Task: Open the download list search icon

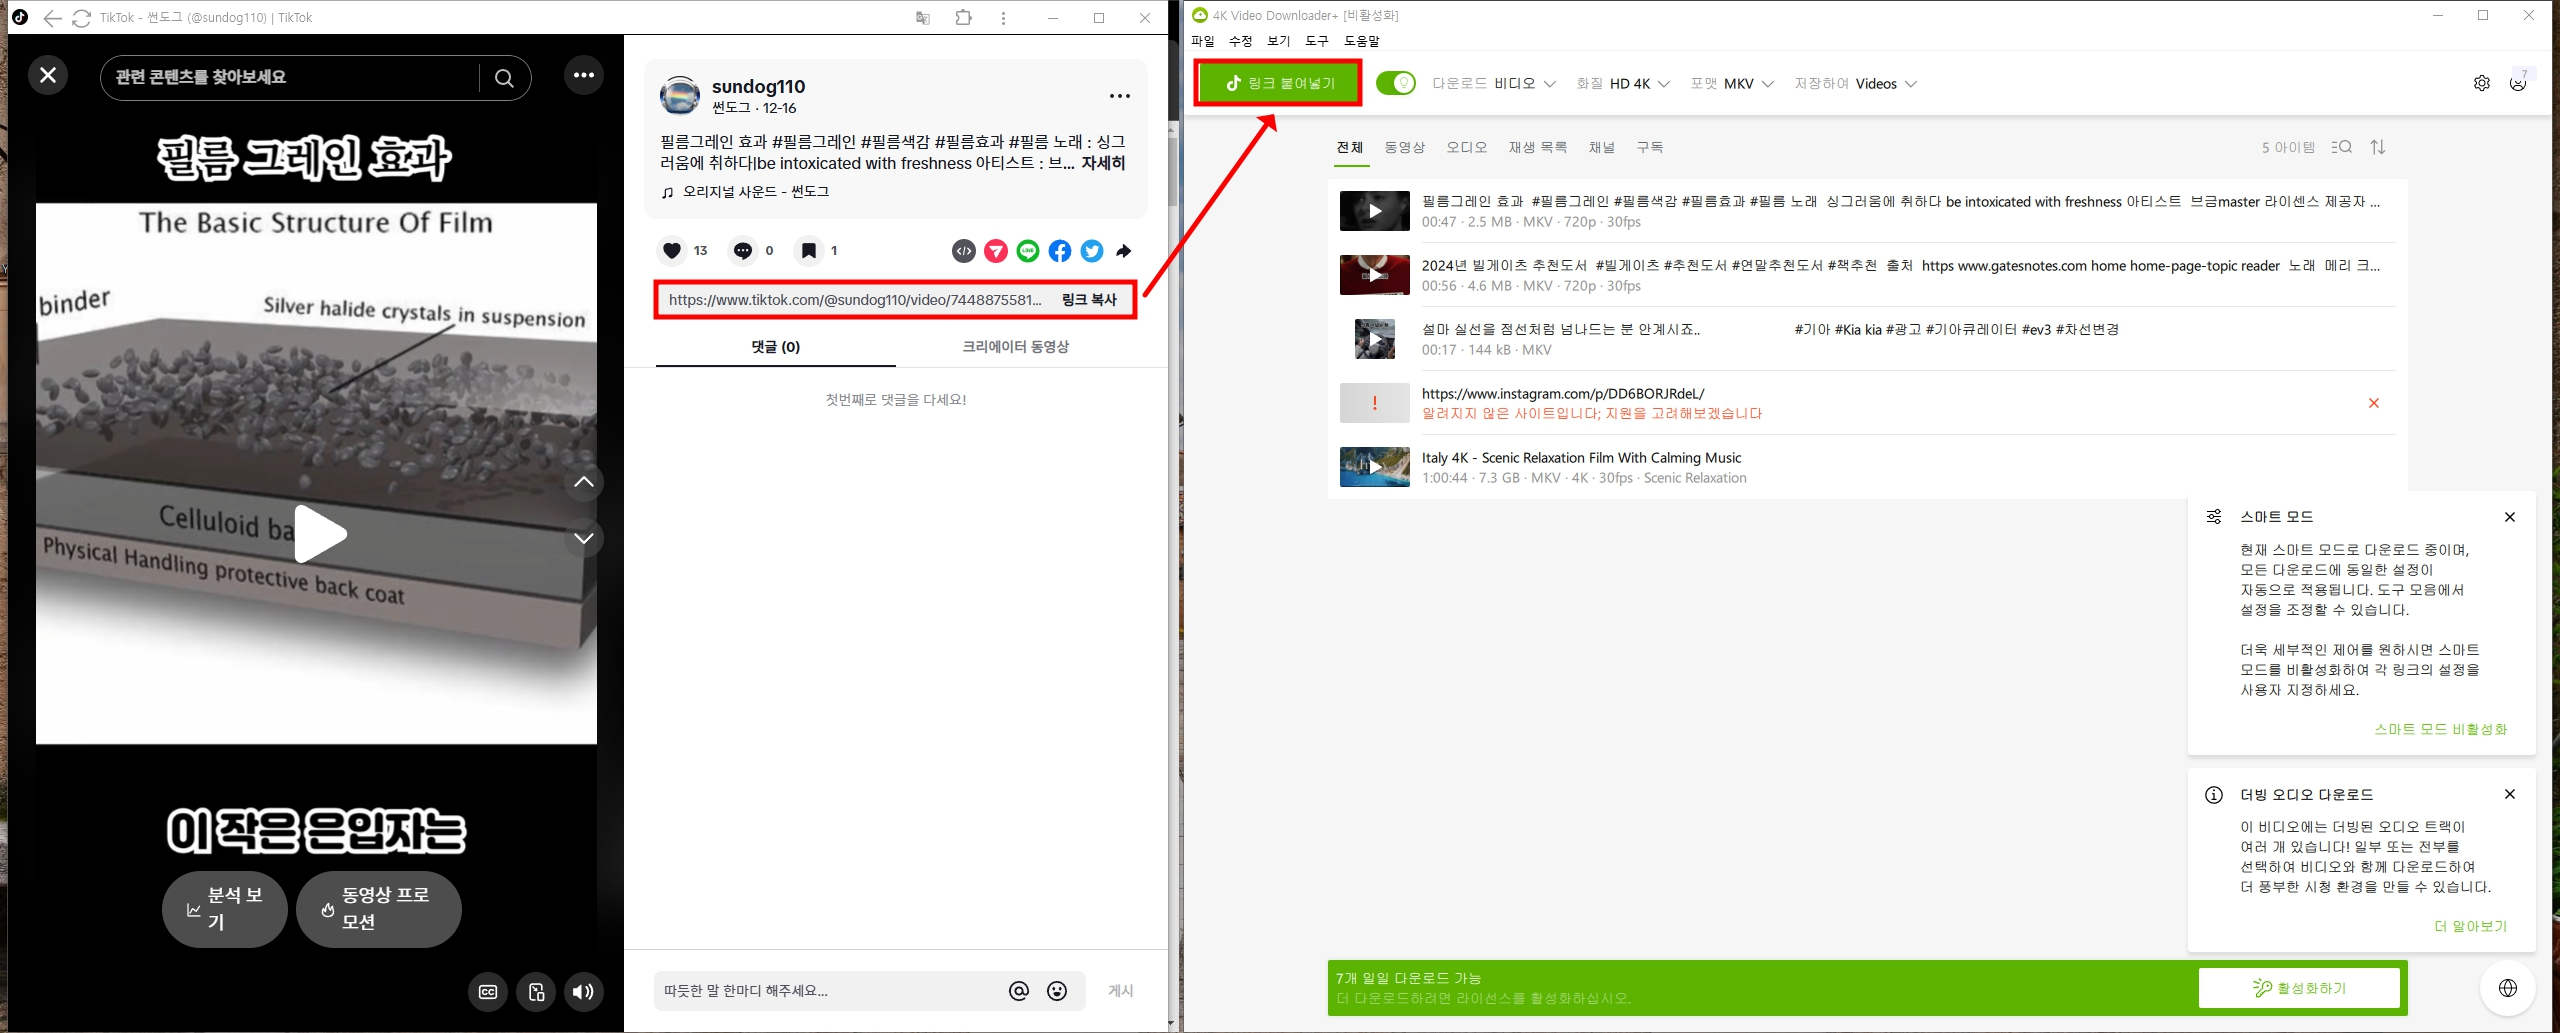Action: 2342,147
